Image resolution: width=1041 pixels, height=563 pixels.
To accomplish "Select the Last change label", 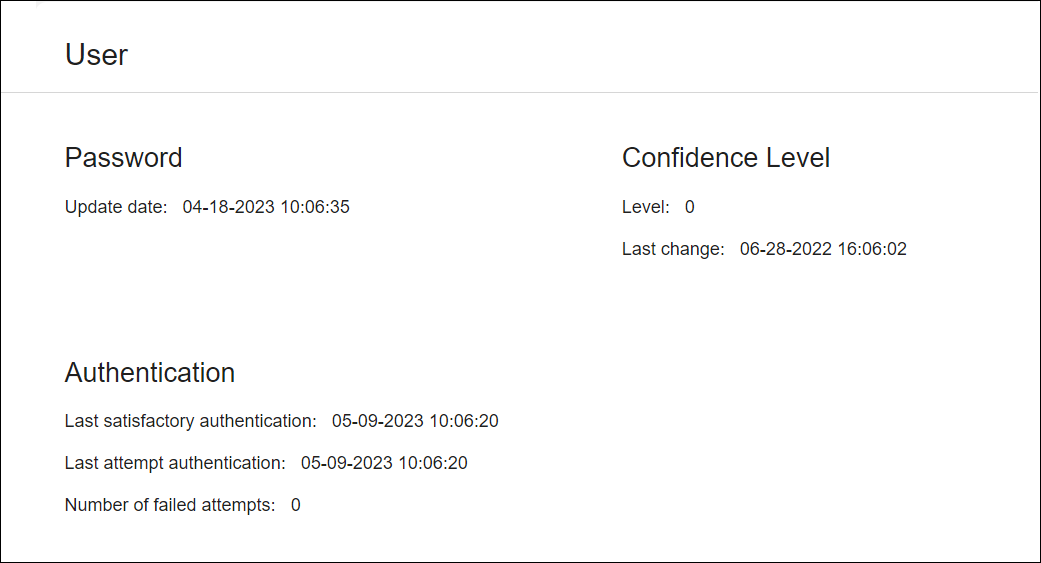I will [672, 249].
